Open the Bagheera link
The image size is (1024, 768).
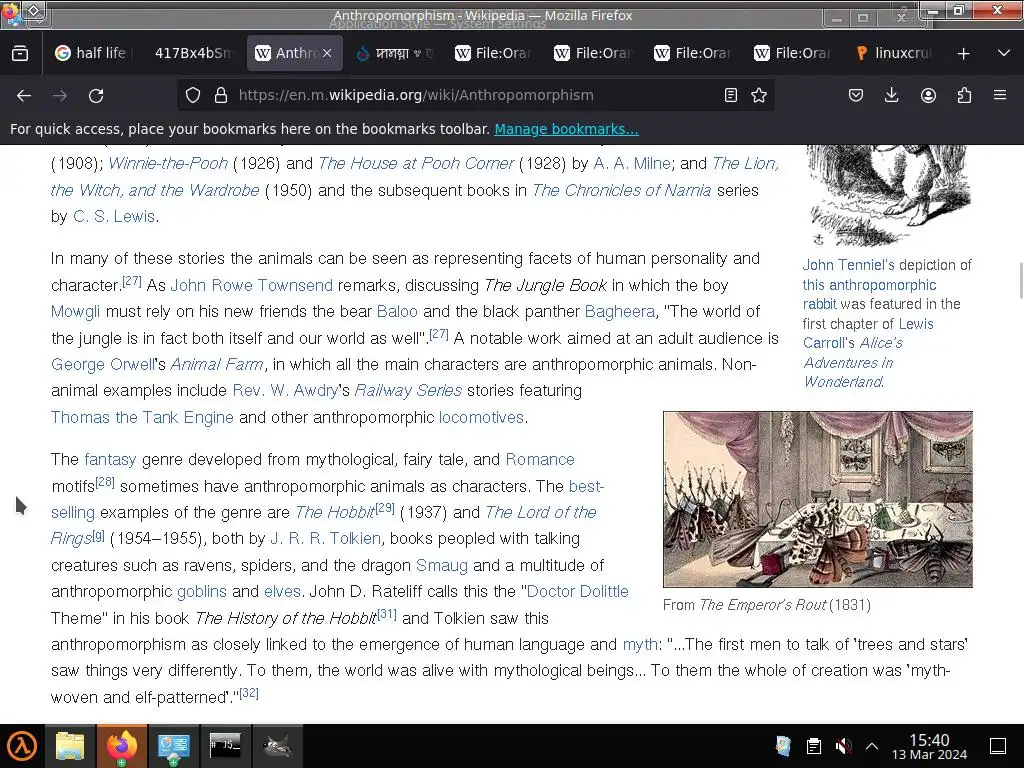(x=620, y=312)
